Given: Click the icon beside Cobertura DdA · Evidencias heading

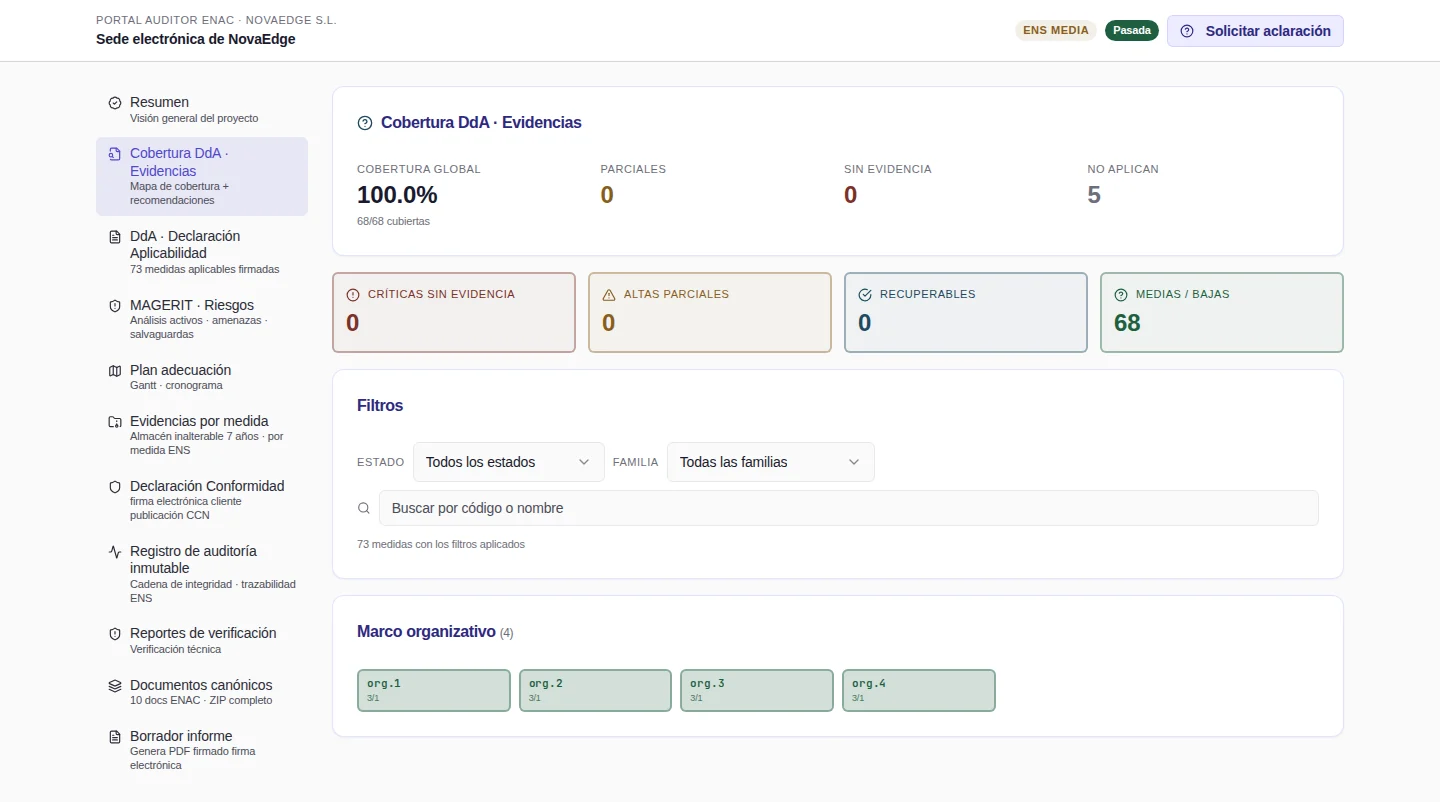Looking at the screenshot, I should (365, 123).
